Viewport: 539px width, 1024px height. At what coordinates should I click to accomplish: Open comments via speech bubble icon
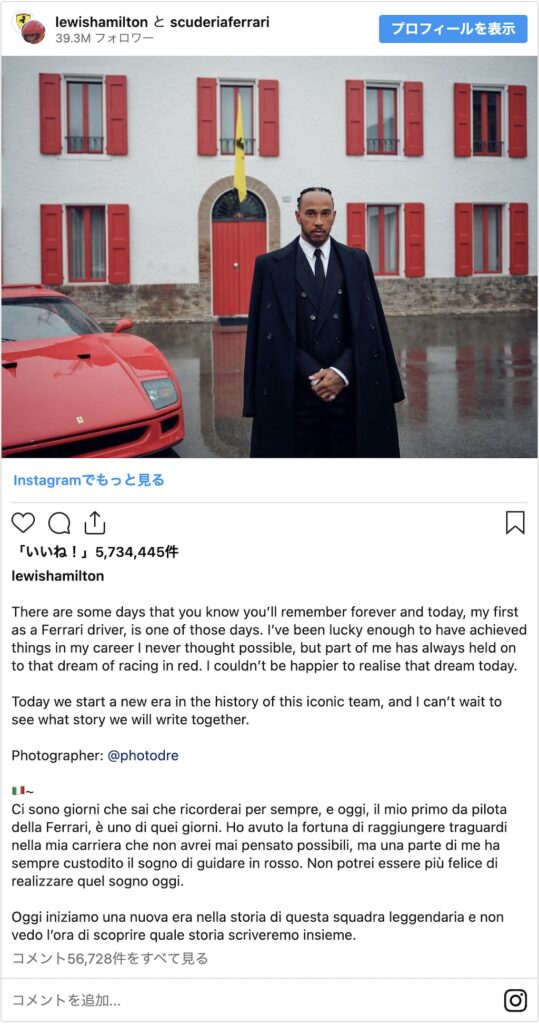(x=59, y=522)
